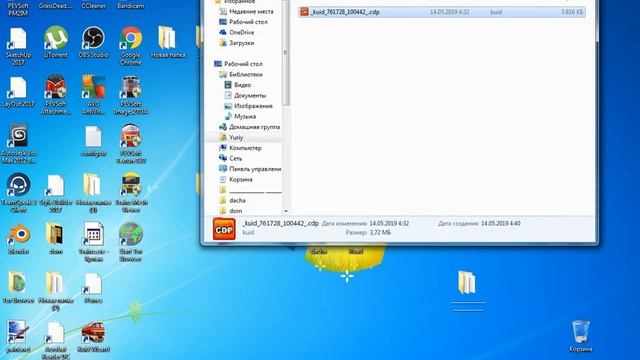This screenshot has height=360, width=640.
Task: Click the small icon of the _kuid_761728_100442_.cdp row
Action: 304,12
